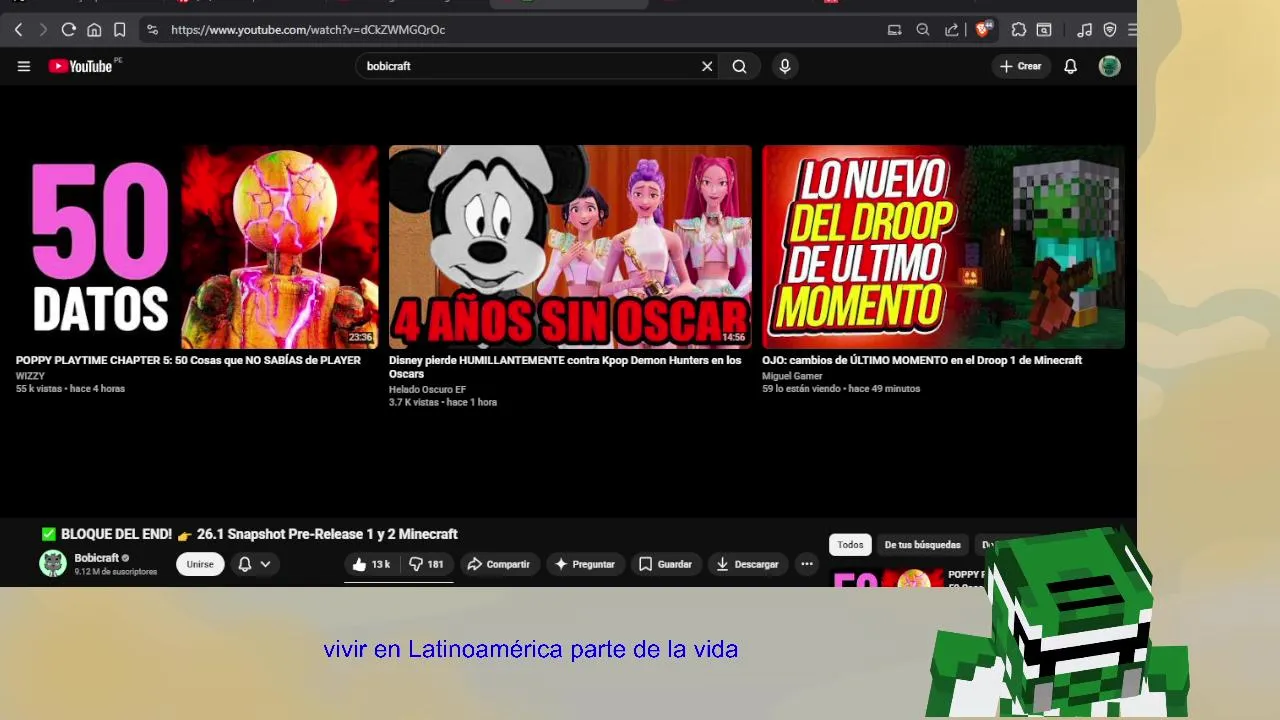This screenshot has width=1280, height=720.
Task: Open the account avatar menu
Action: click(1109, 66)
